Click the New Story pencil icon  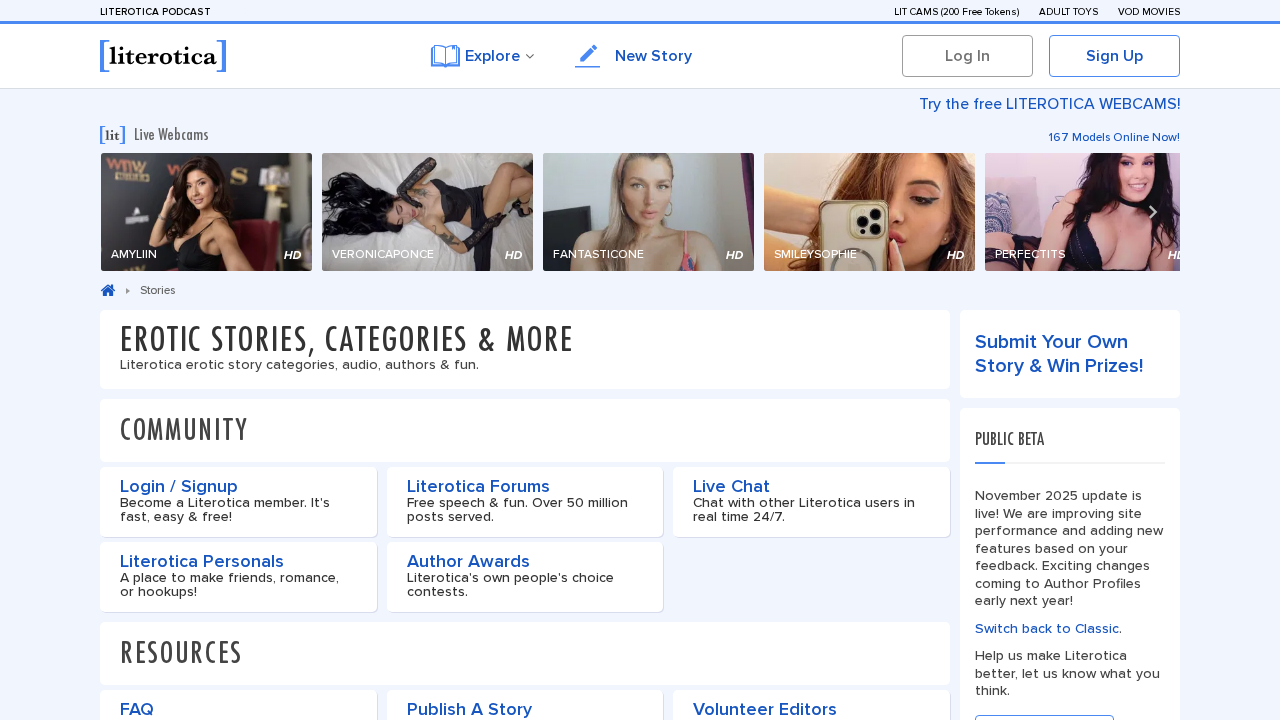(x=588, y=56)
